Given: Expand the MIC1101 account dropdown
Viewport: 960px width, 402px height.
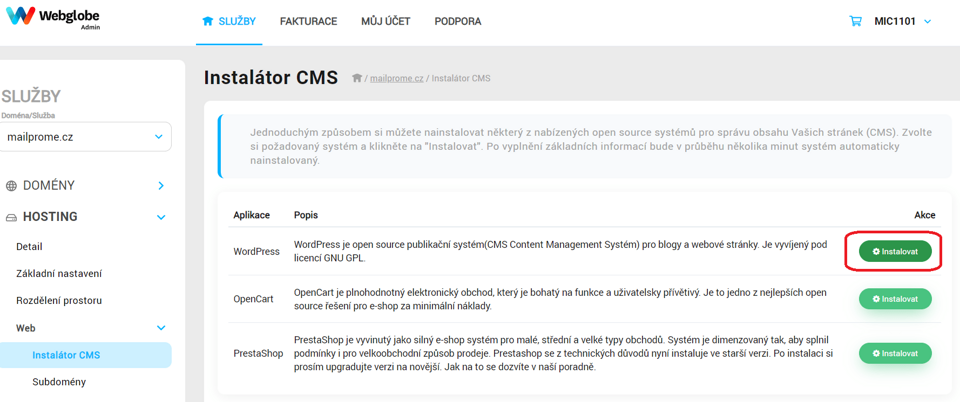Looking at the screenshot, I should [902, 21].
